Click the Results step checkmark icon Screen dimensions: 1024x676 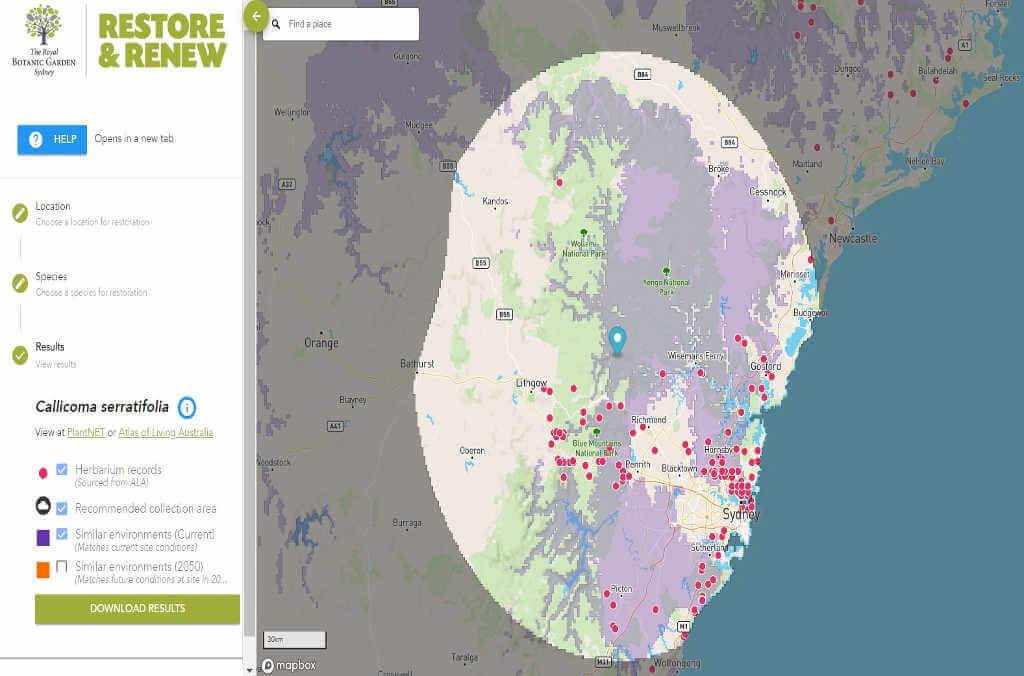20,355
